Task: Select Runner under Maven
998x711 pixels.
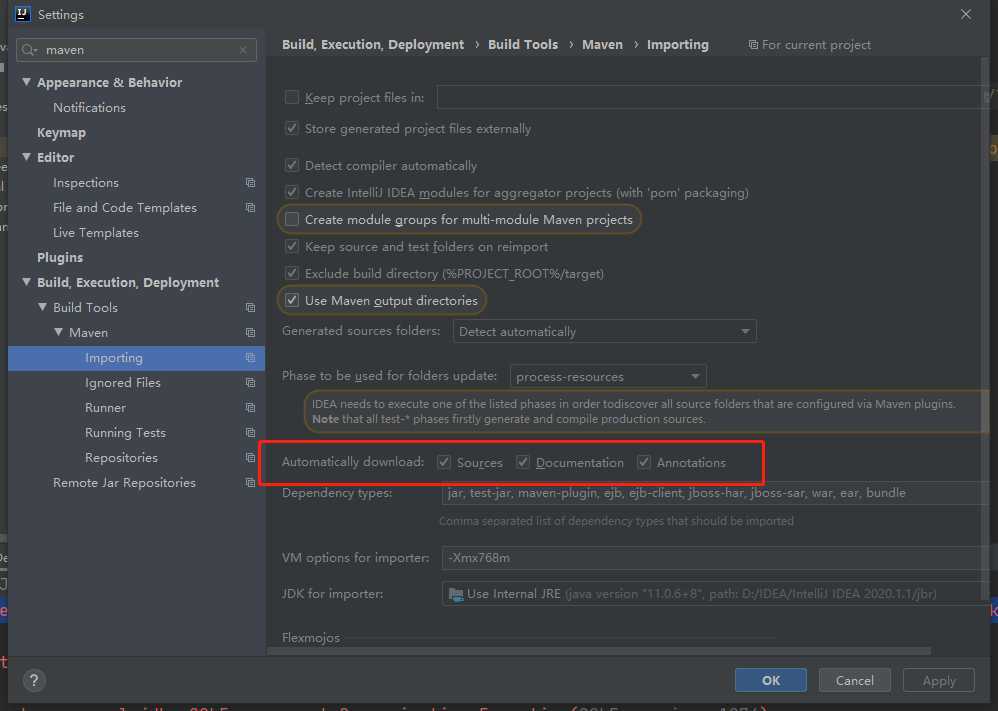Action: pyautogui.click(x=105, y=407)
